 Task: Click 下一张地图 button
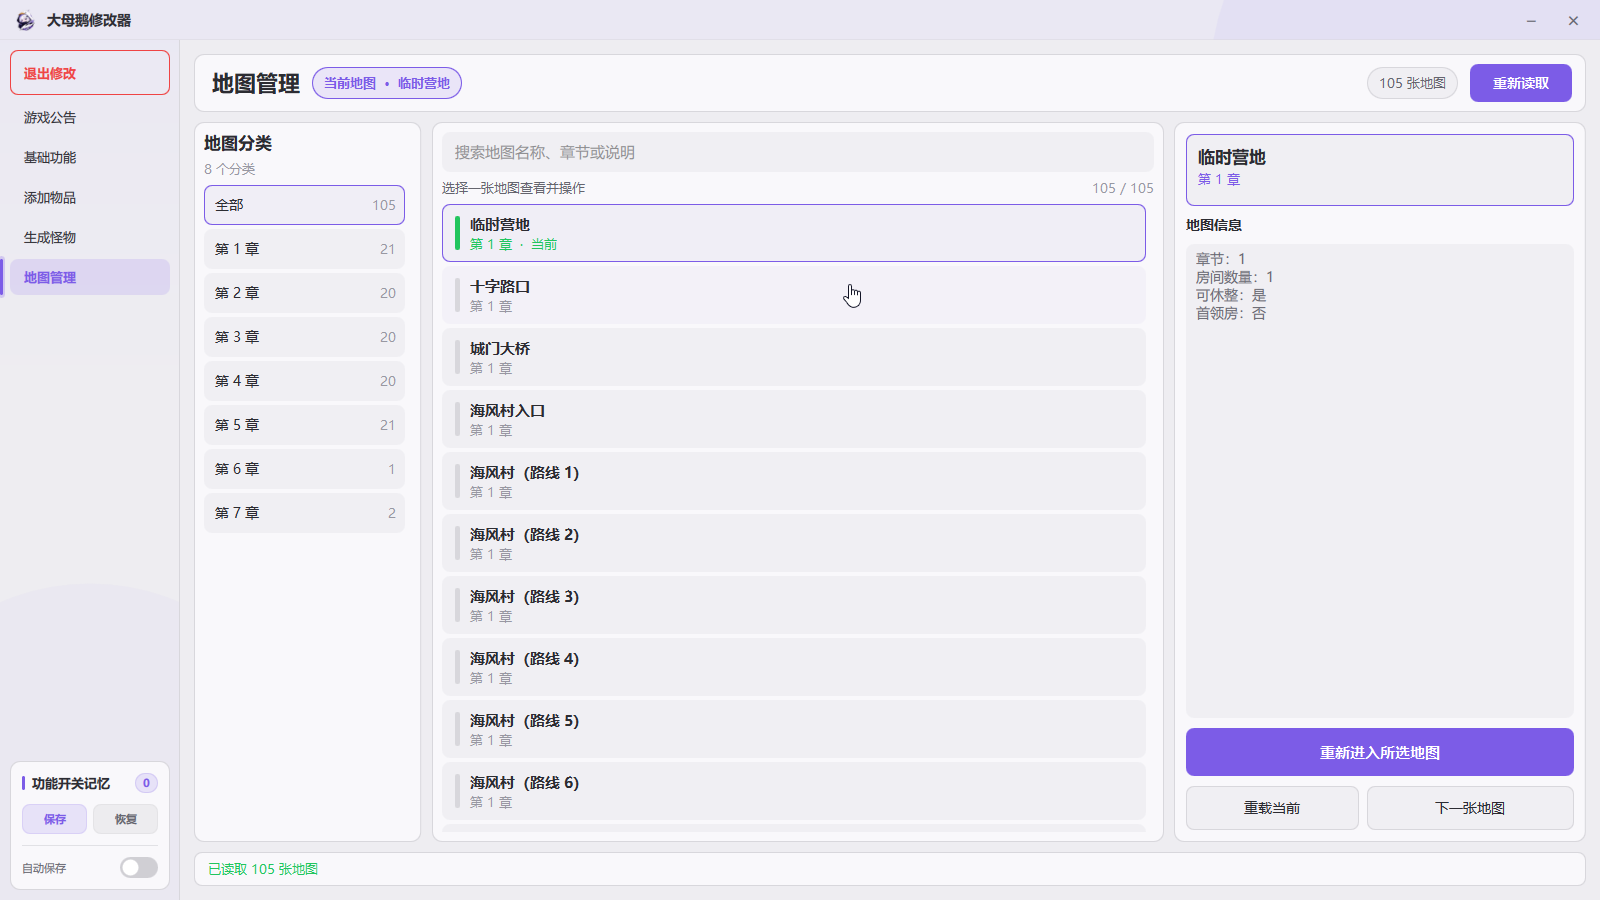[x=1470, y=808]
